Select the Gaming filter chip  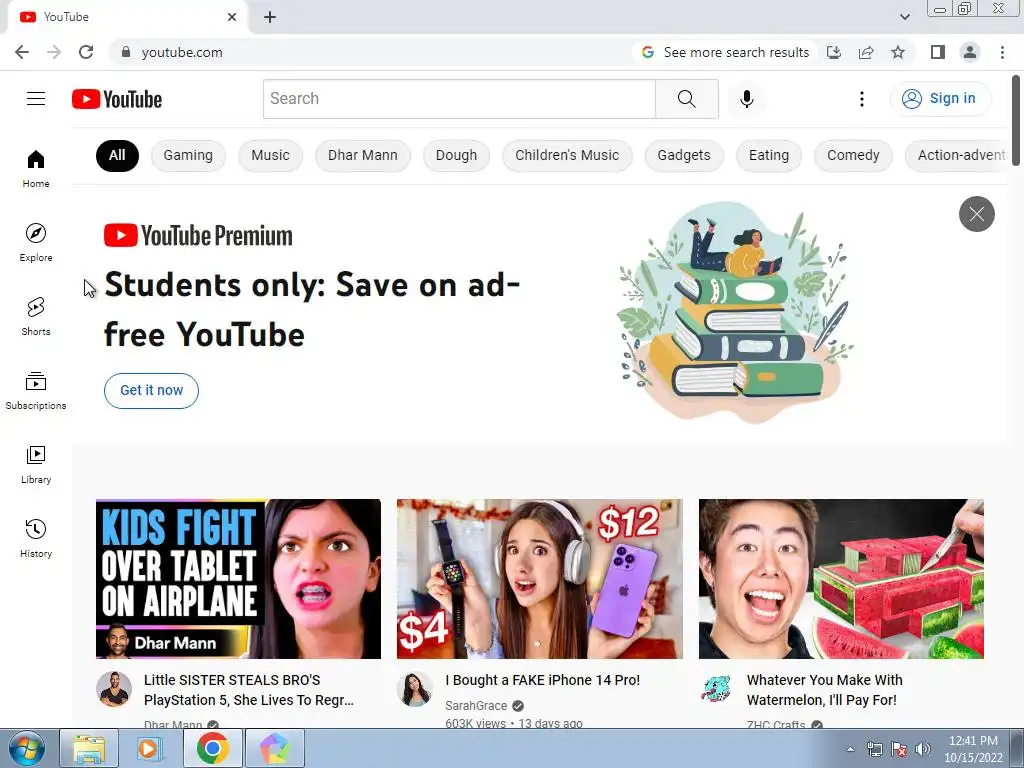tap(188, 155)
